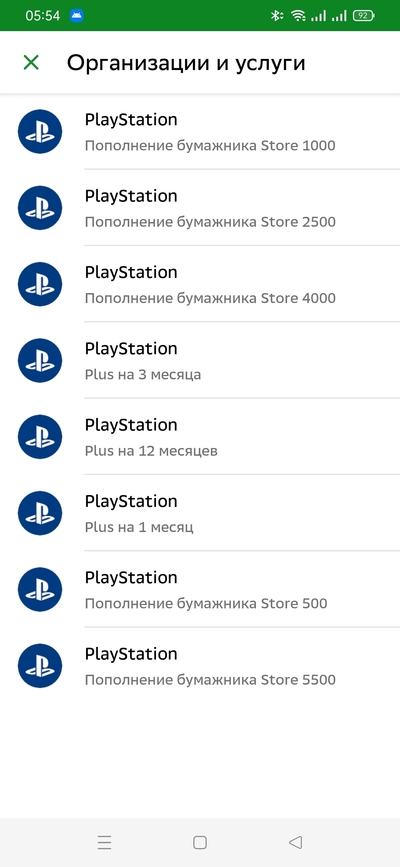Image resolution: width=400 pixels, height=867 pixels.
Task: Tap PlayStation logo beside Store 1000
Action: [x=40, y=132]
